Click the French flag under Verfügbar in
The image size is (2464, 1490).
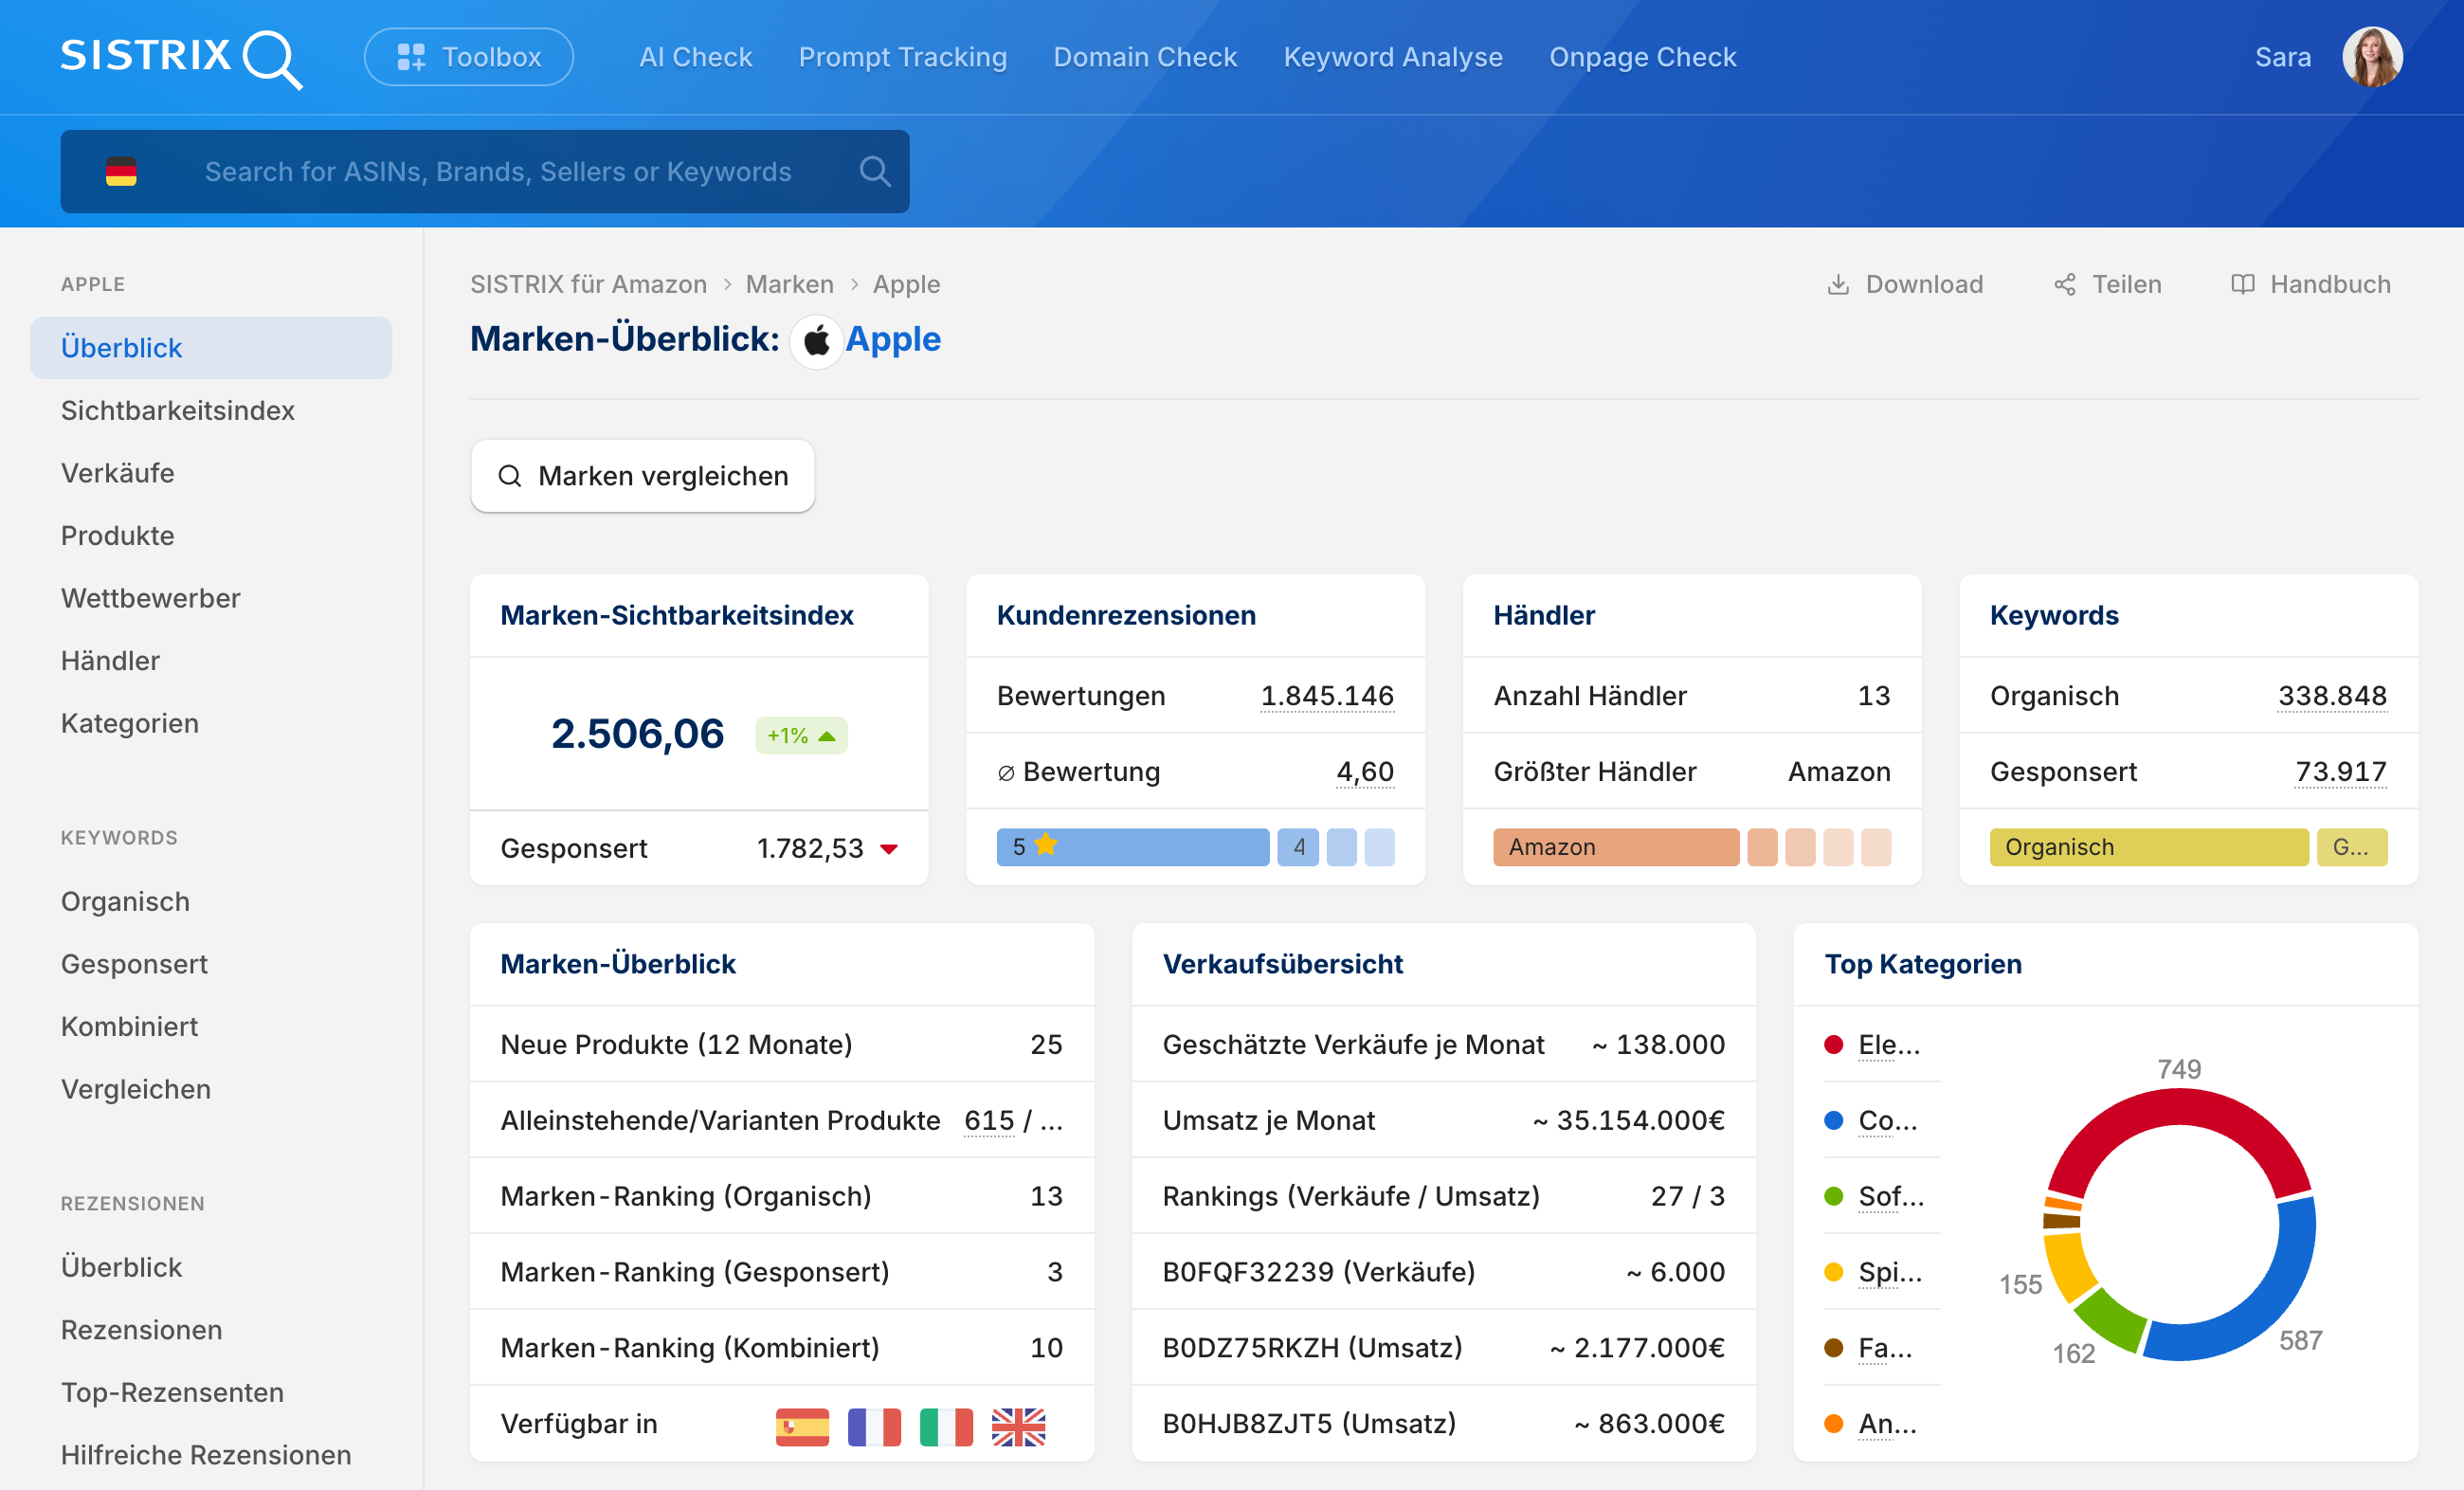[874, 1427]
